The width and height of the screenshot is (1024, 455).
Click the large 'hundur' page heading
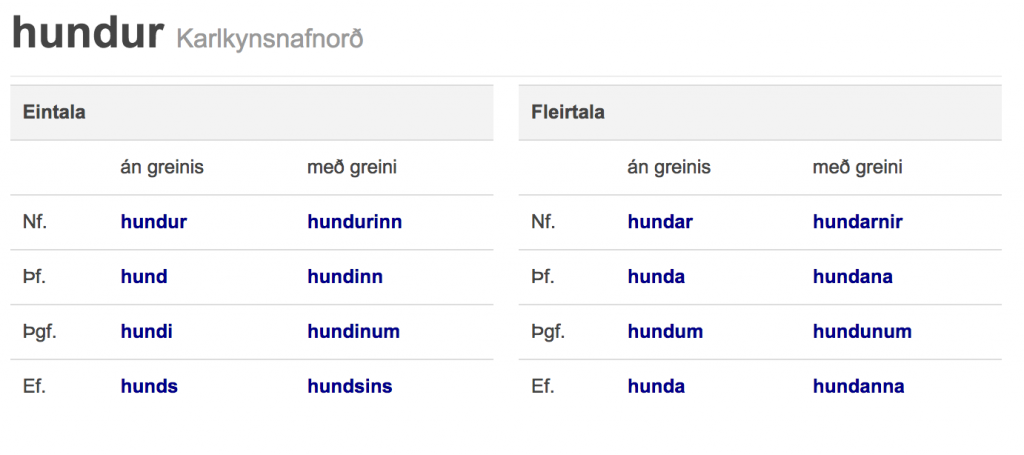click(87, 34)
